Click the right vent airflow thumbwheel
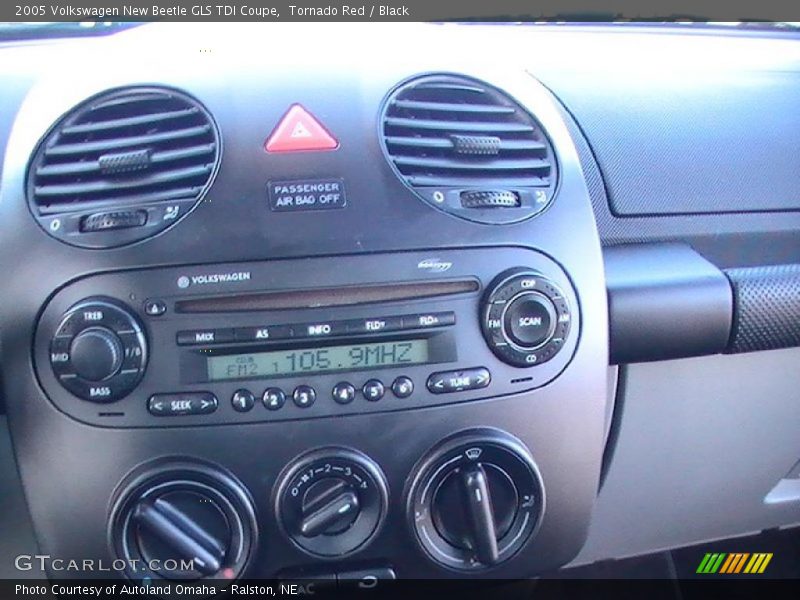The width and height of the screenshot is (800, 600). pos(490,199)
